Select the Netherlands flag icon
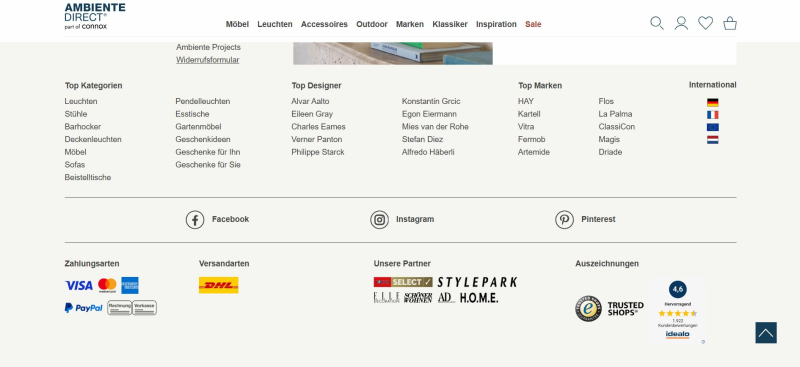800x367 pixels. (x=712, y=139)
